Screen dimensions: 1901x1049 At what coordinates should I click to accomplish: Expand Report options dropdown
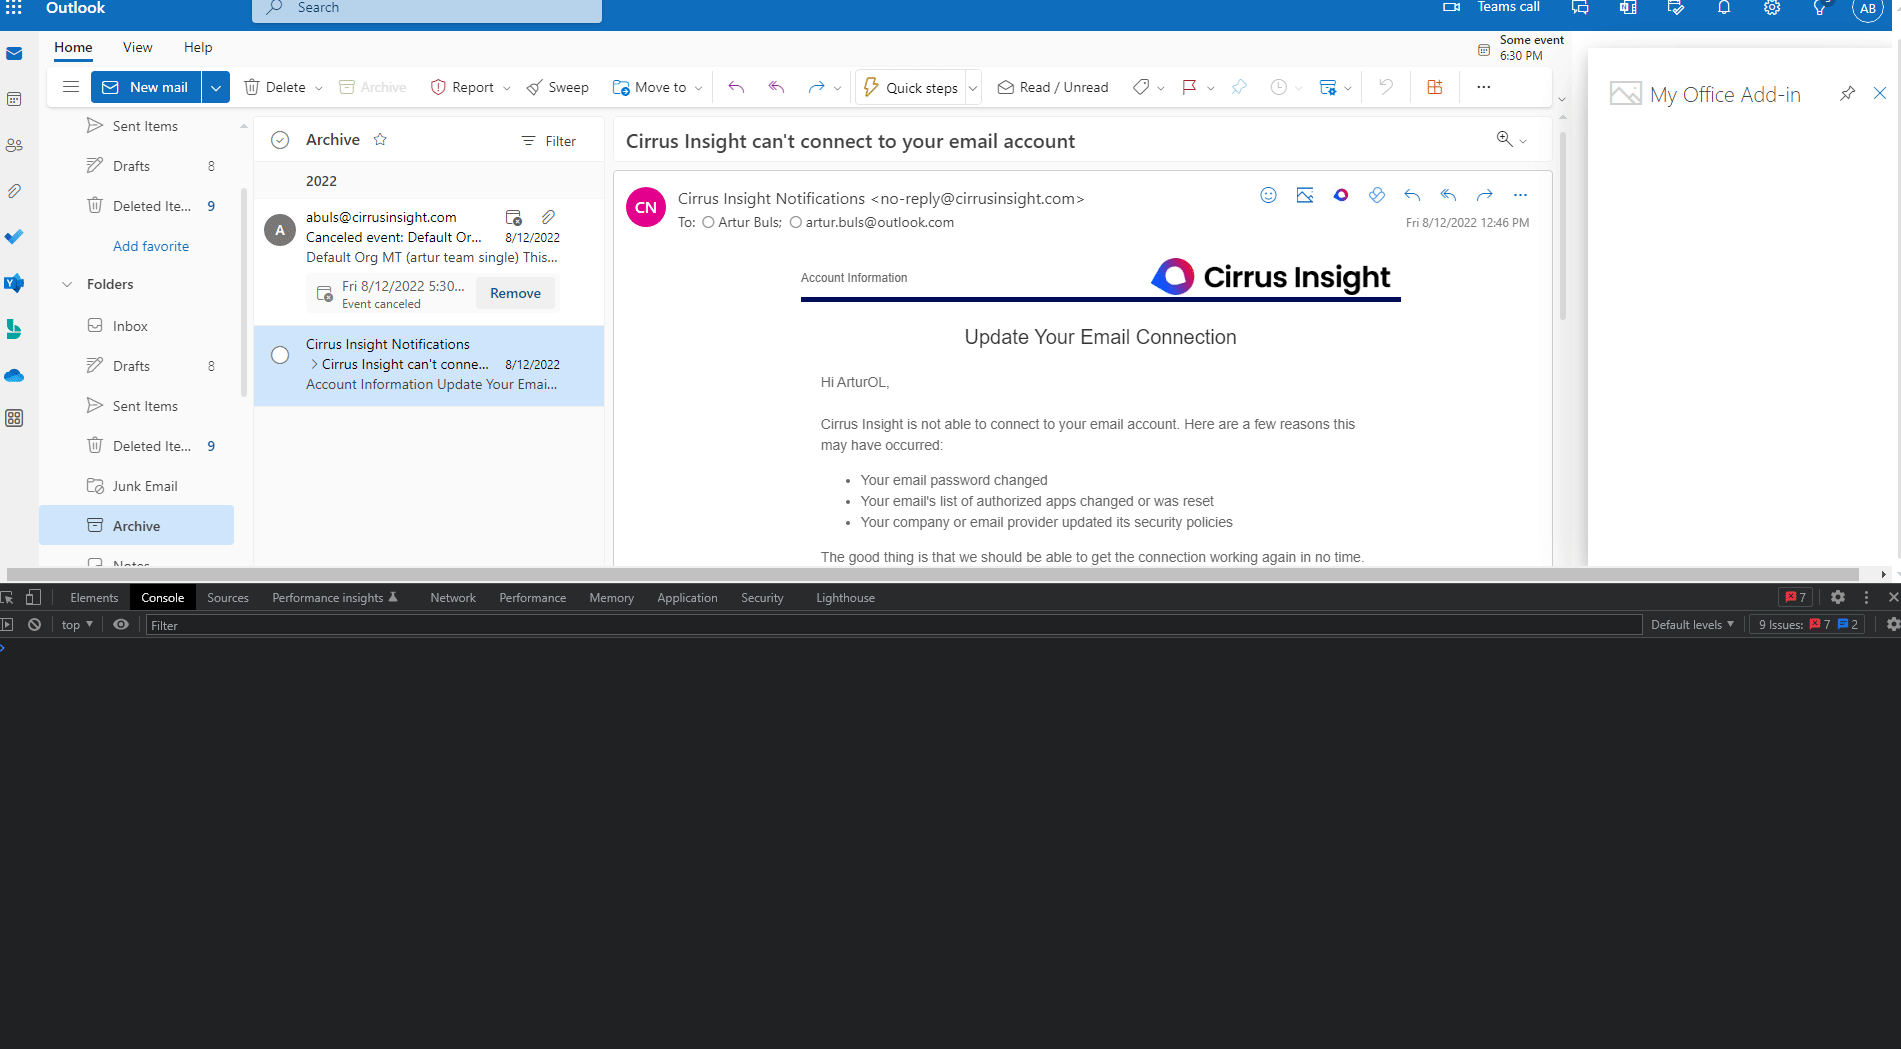click(507, 88)
